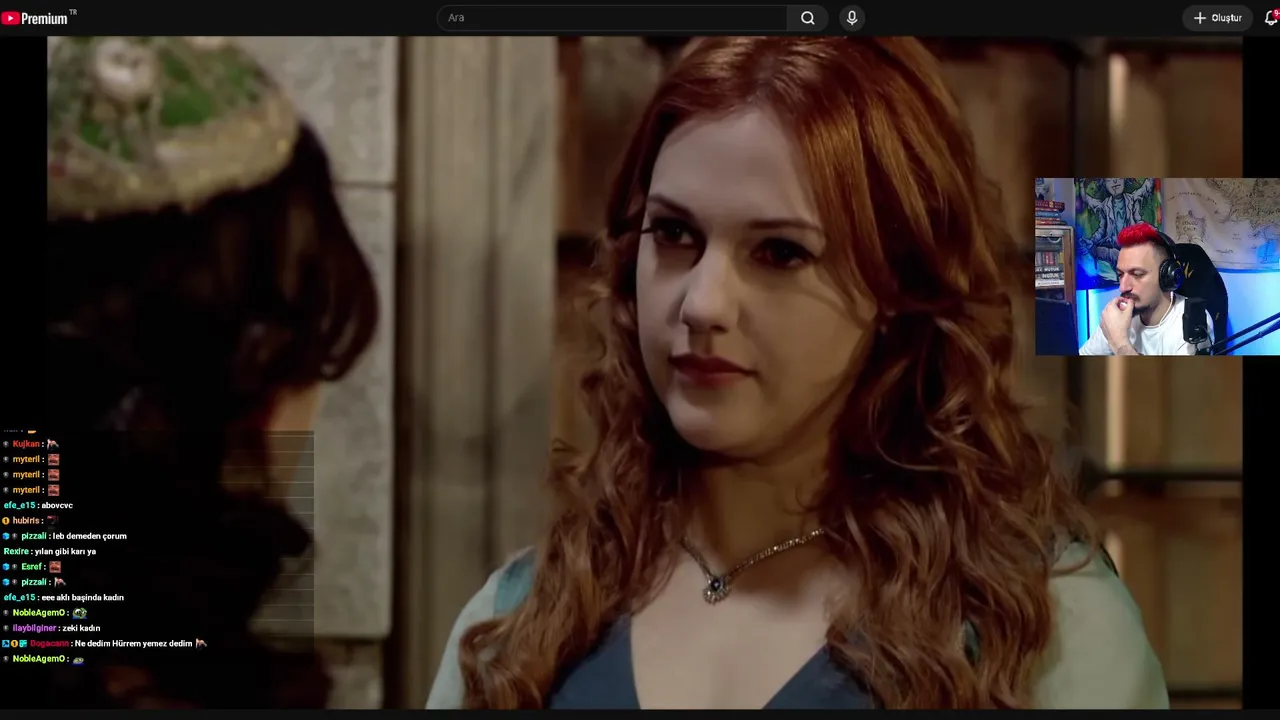Select the Esref chat username
Viewport: 1280px width, 720px height.
[33, 567]
